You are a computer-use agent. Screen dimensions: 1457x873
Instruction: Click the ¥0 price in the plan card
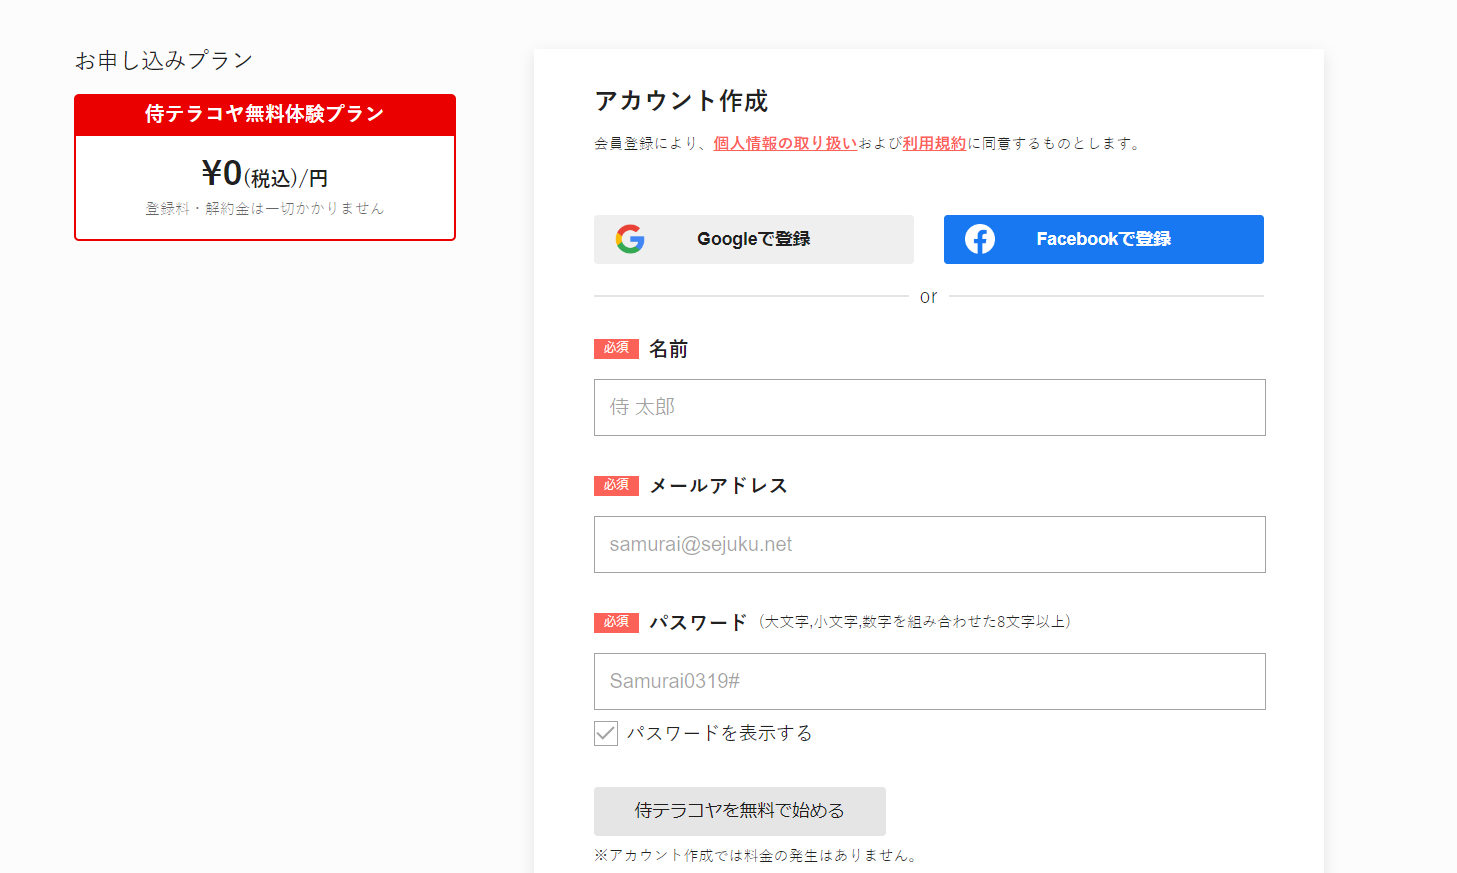(223, 174)
